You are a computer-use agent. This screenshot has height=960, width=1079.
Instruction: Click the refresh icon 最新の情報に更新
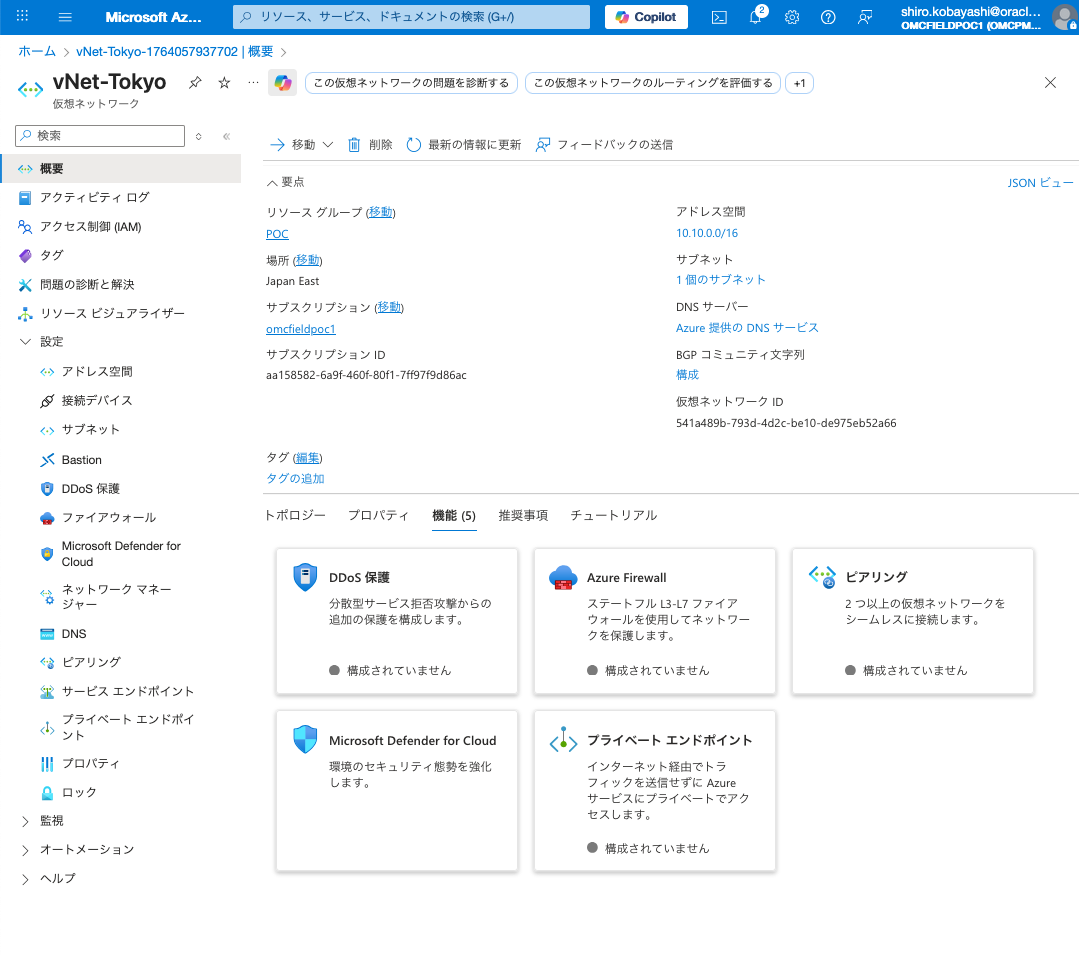point(414,145)
